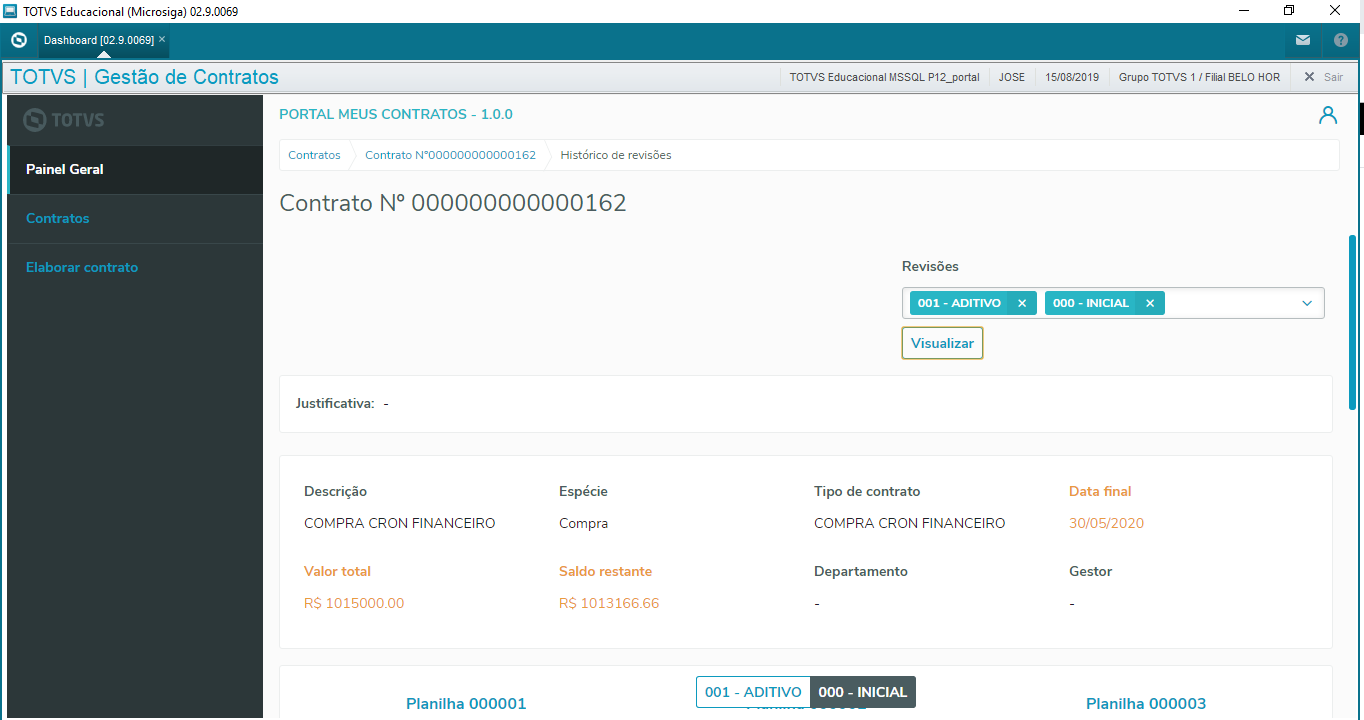Remove the 001 - ADITIVO revision tag
This screenshot has width=1364, height=720.
click(x=1021, y=303)
